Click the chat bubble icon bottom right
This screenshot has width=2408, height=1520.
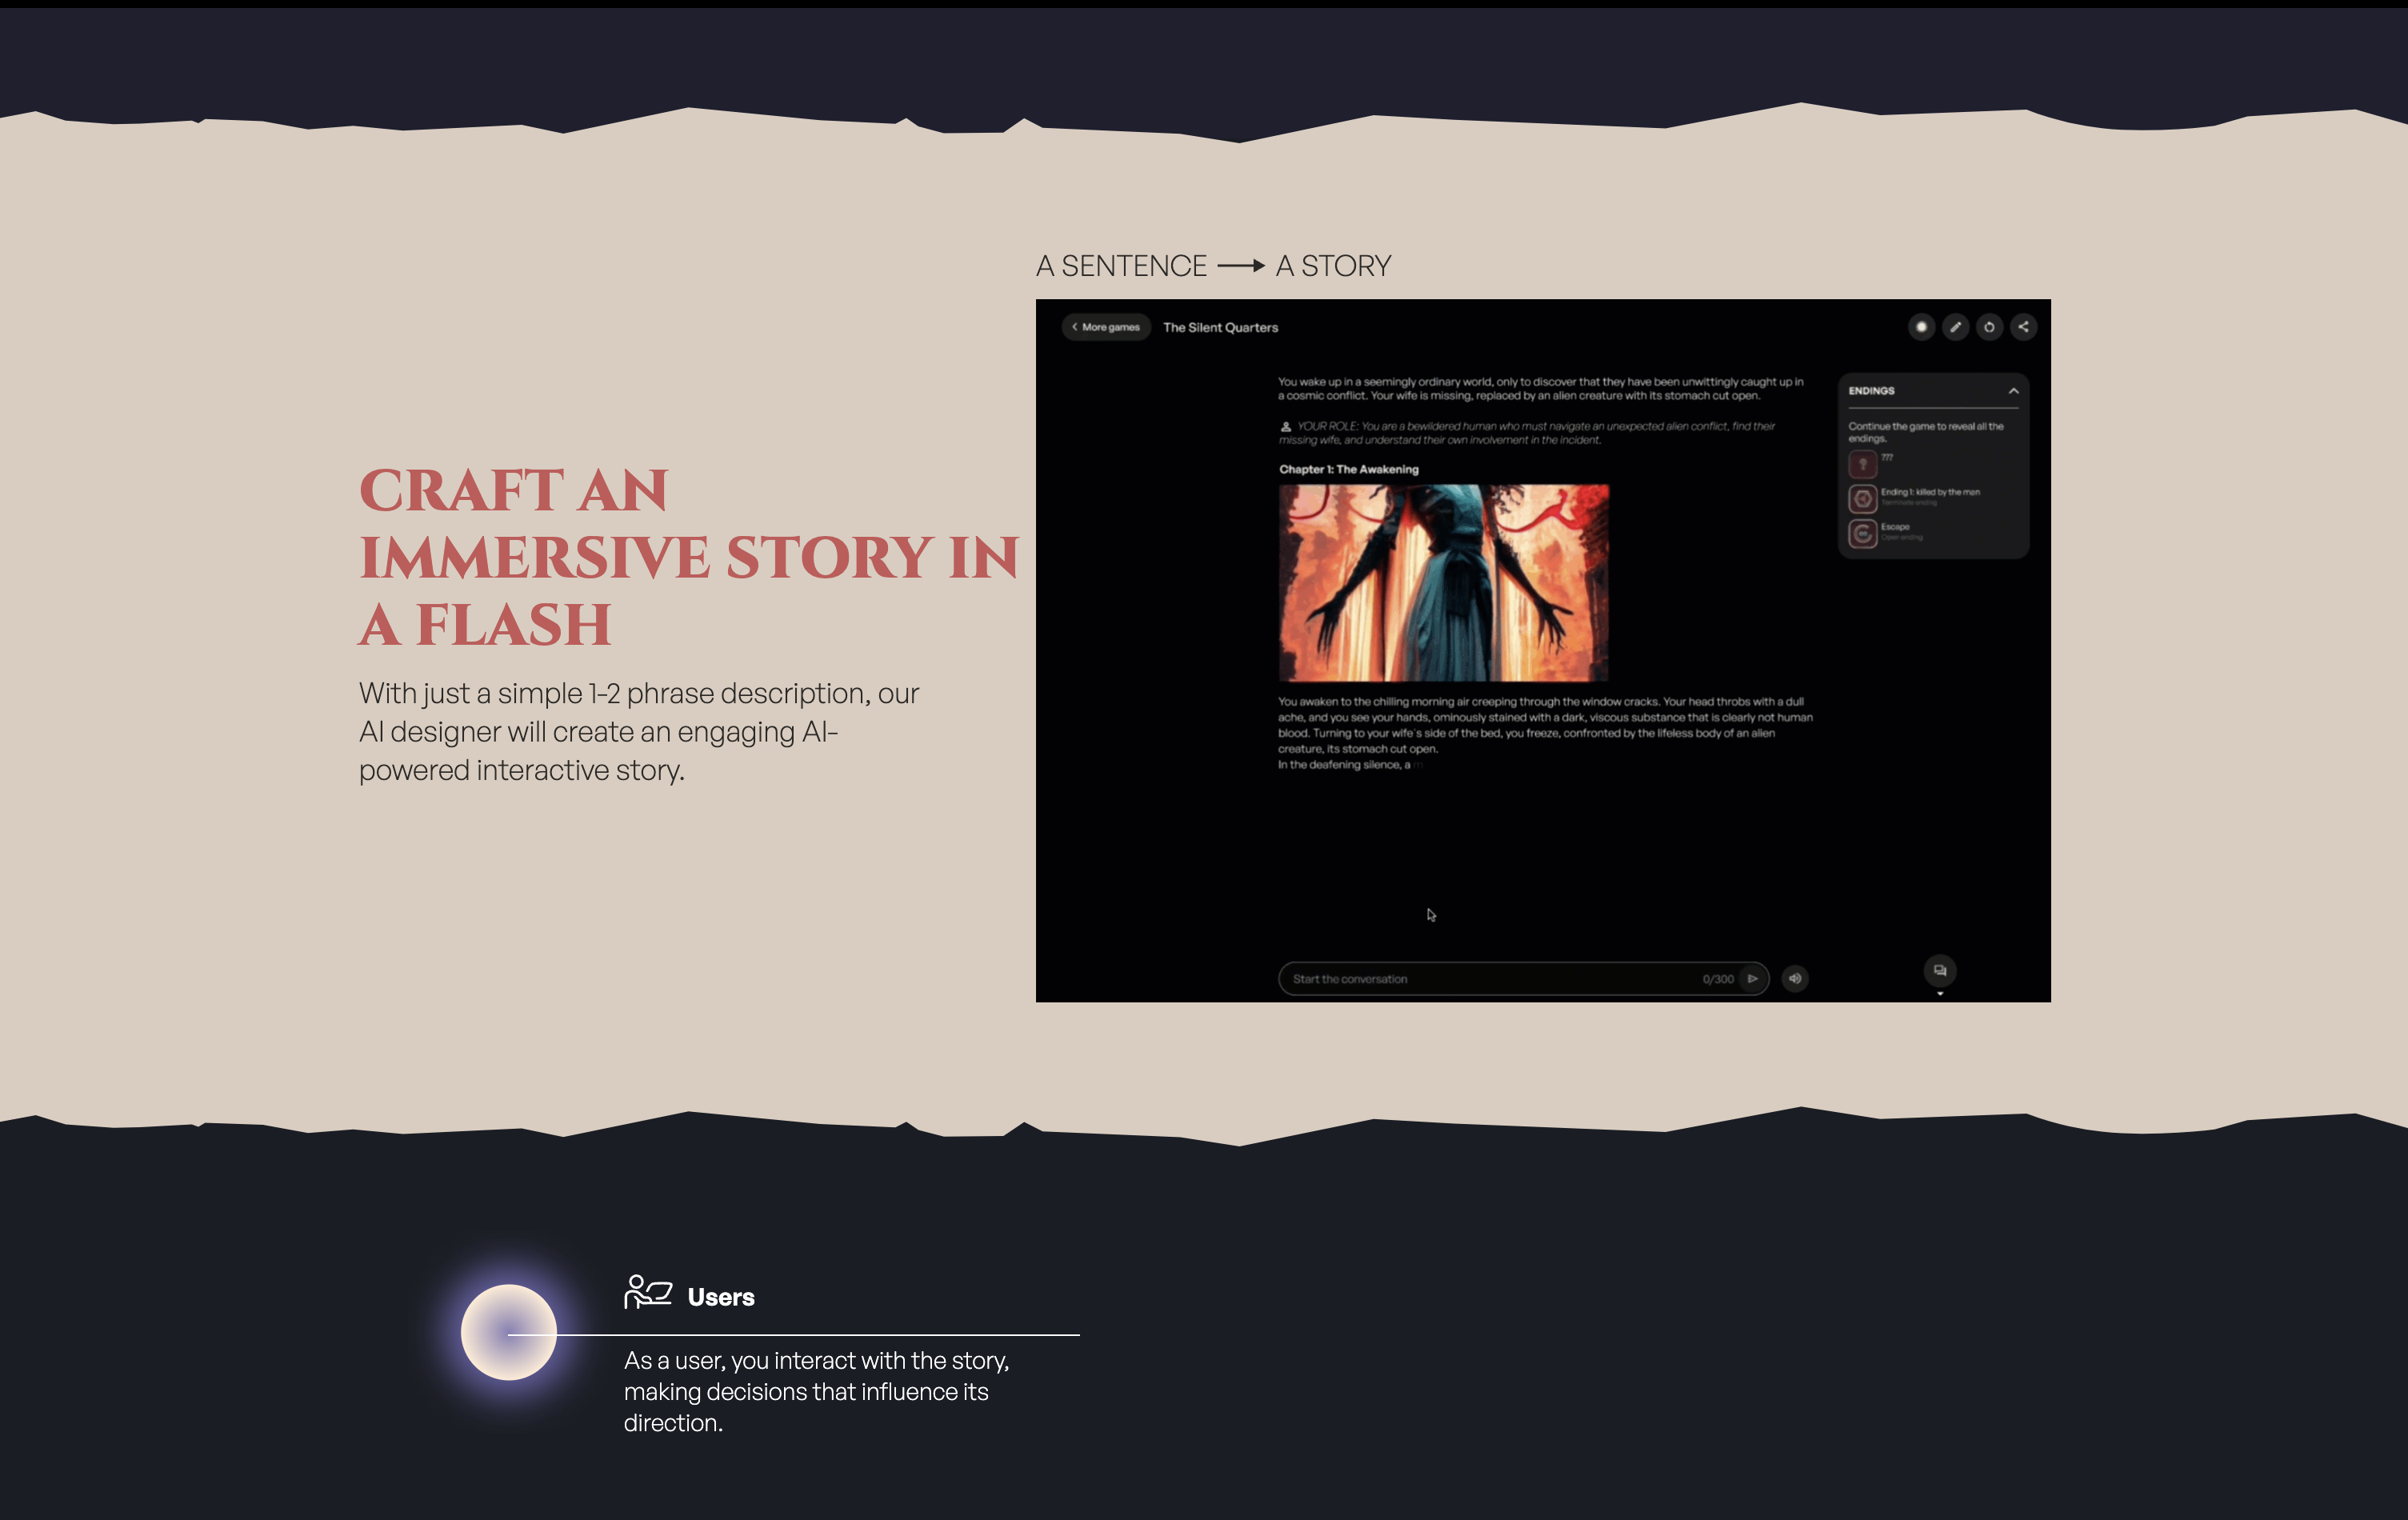coord(1939,970)
